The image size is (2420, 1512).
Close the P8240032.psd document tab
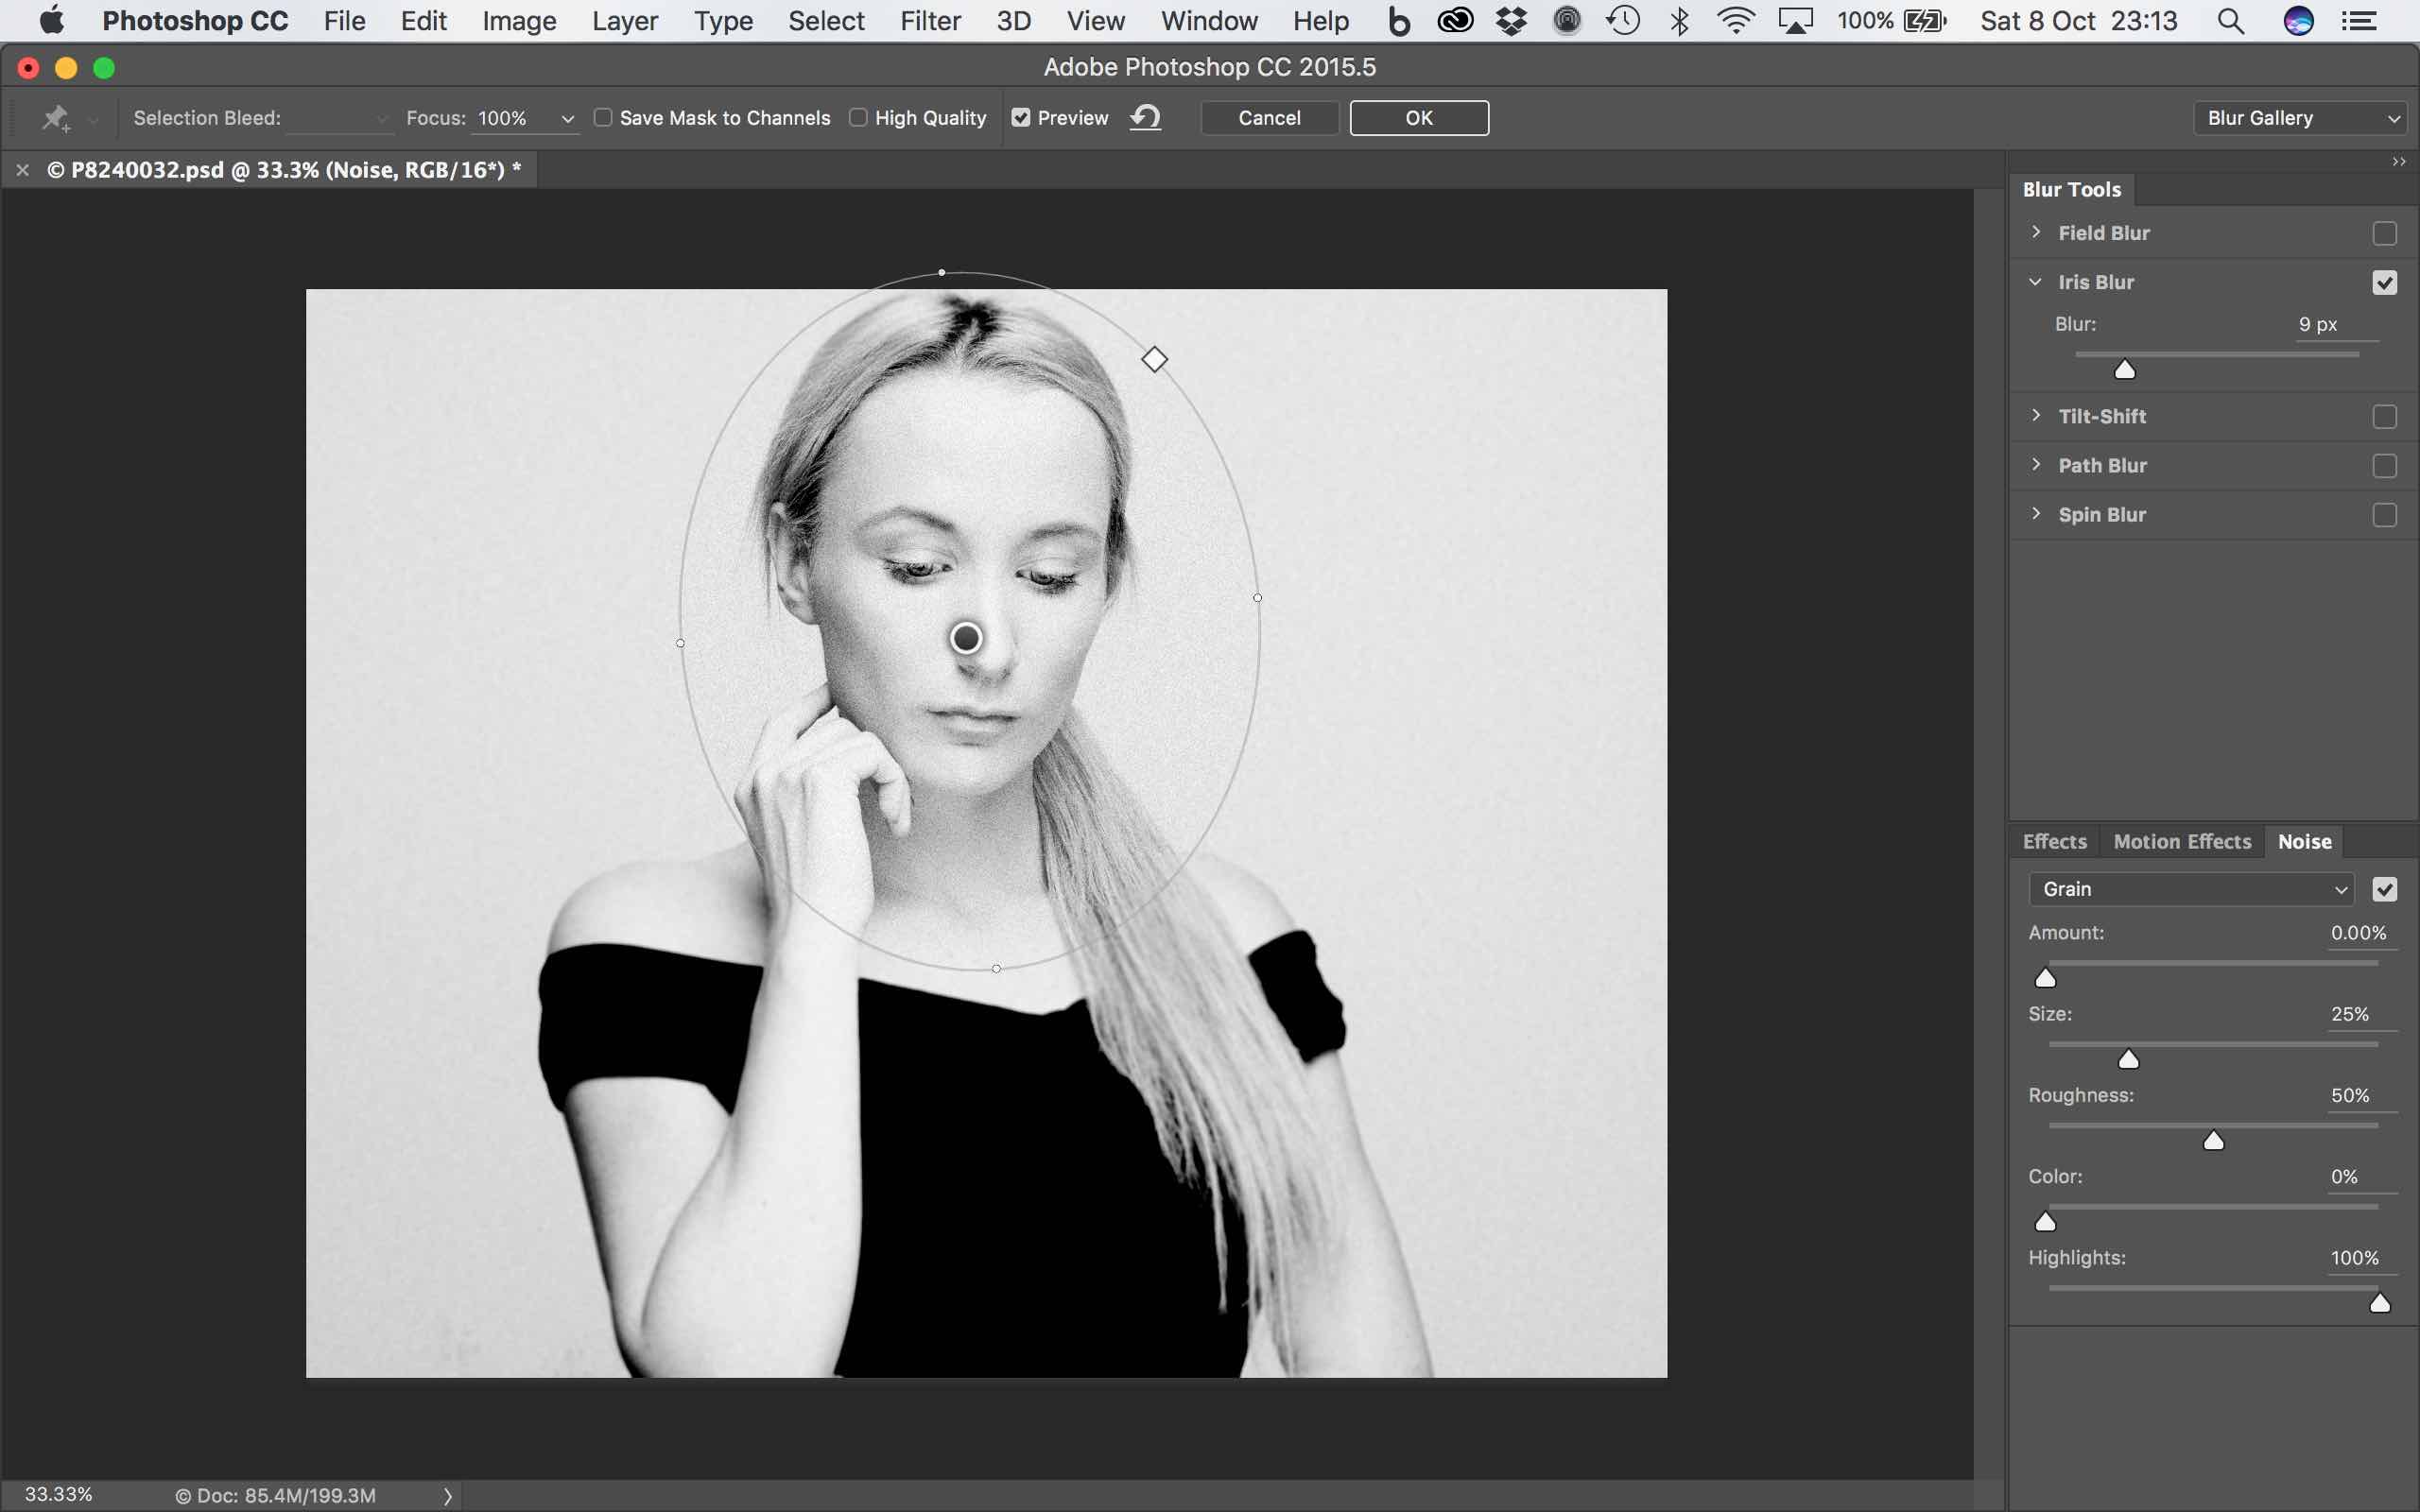(22, 170)
